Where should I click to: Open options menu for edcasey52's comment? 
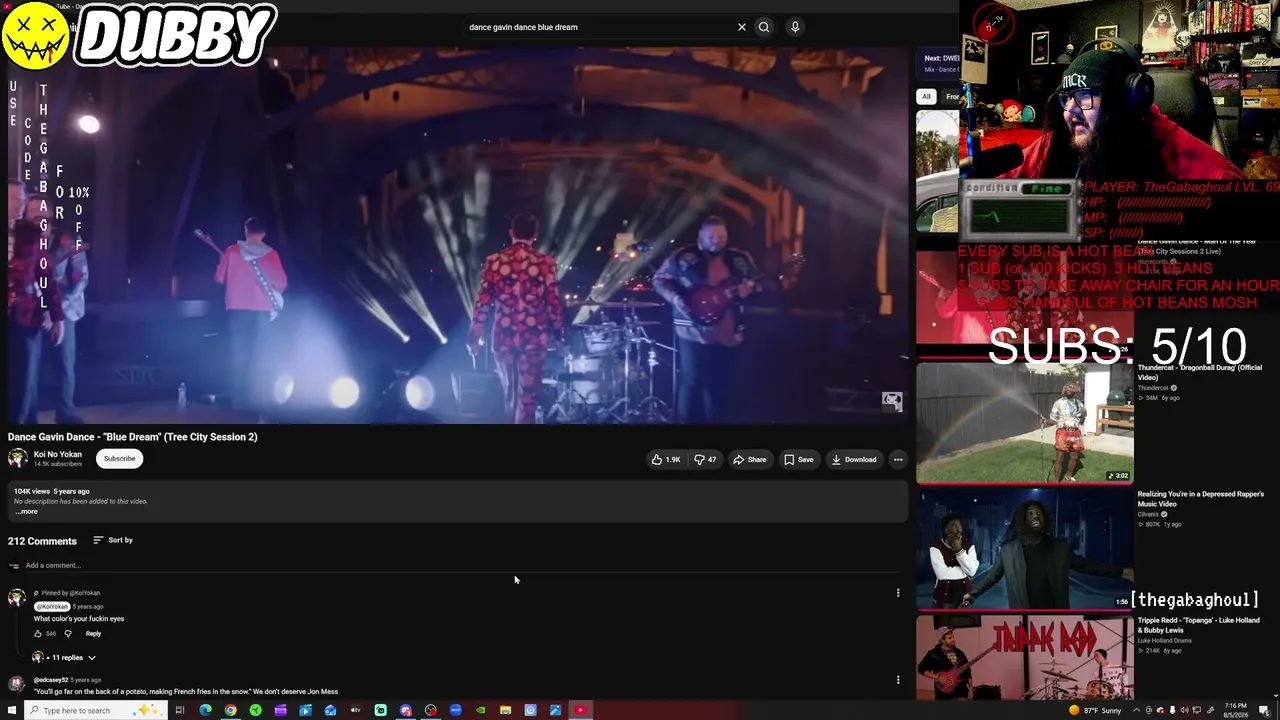(898, 680)
